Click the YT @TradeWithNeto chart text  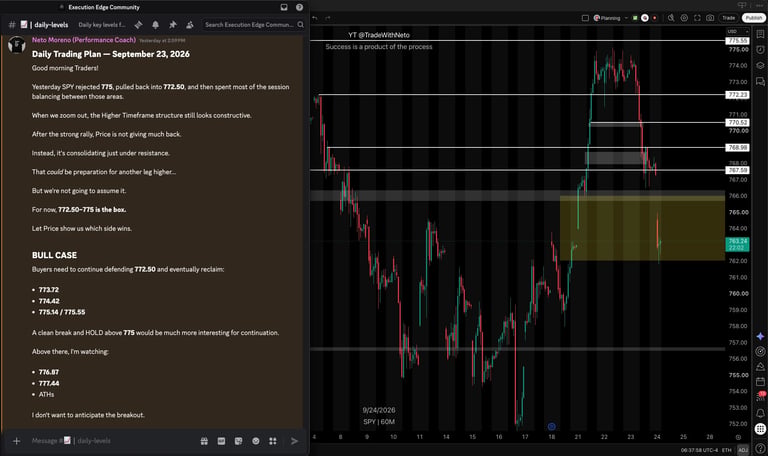379,35
